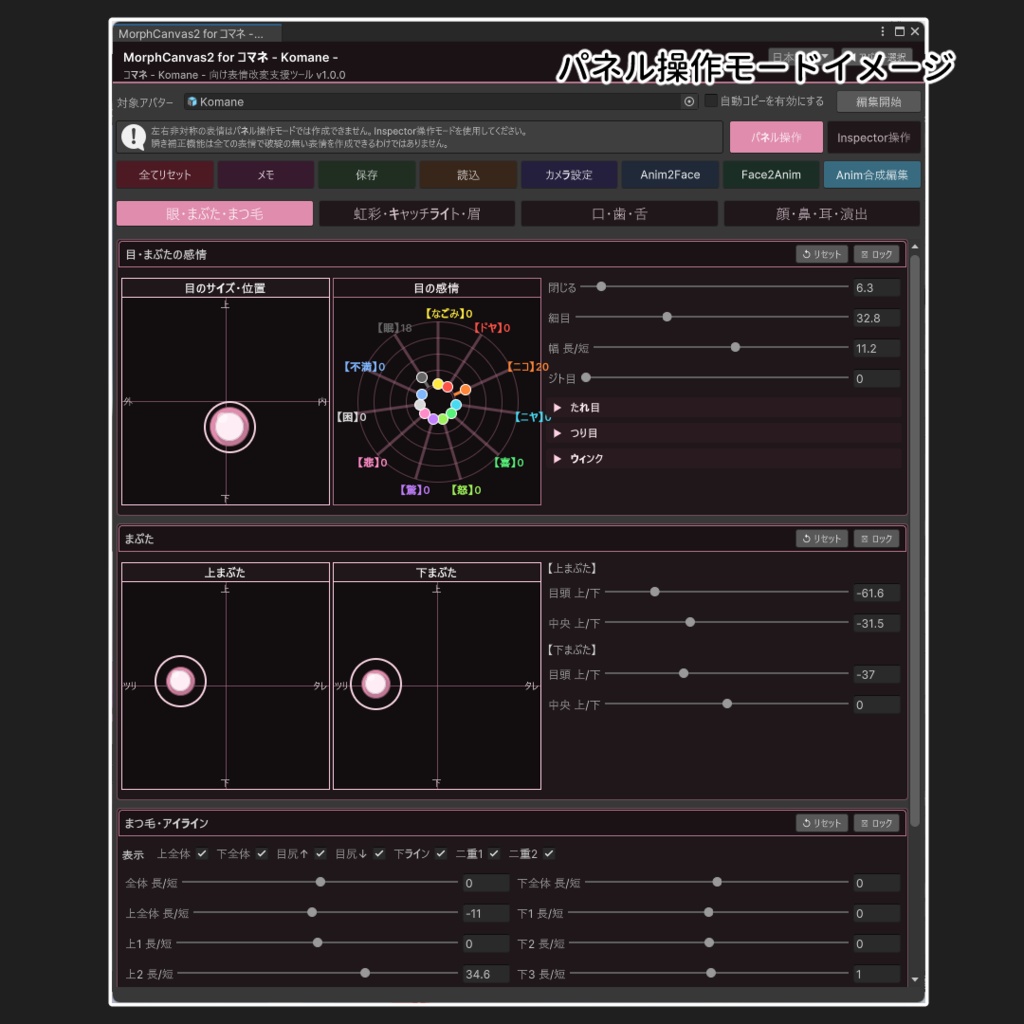Click the avatar object picker circle icon
1024x1024 pixels.
tap(689, 101)
